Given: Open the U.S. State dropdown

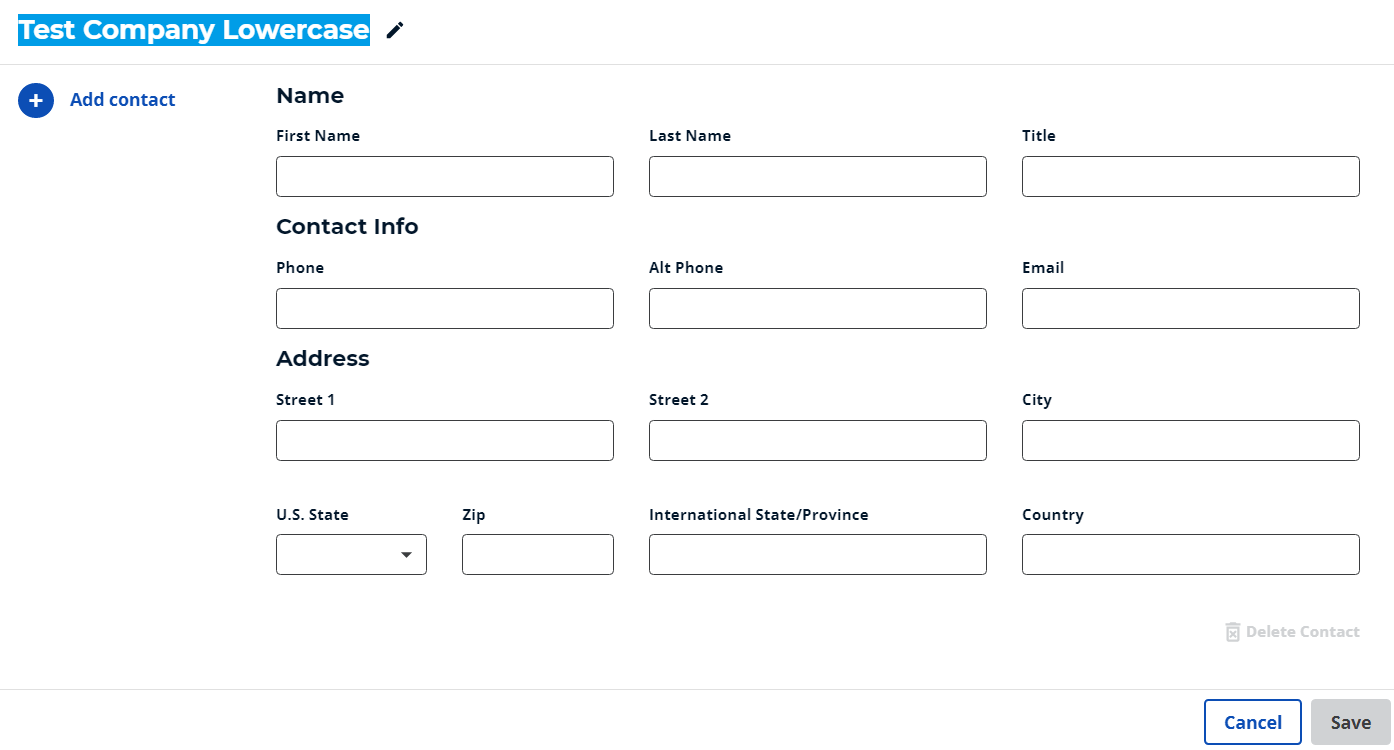Looking at the screenshot, I should click(351, 555).
